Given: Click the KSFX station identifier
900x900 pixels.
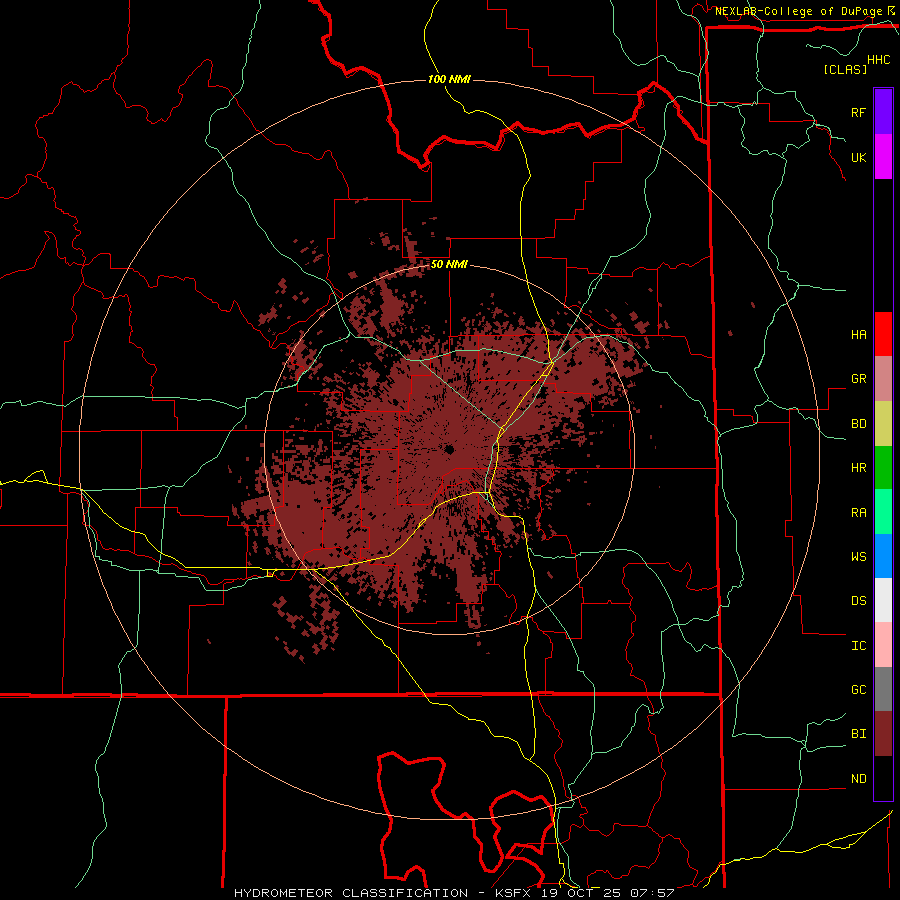Looking at the screenshot, I should point(515,893).
